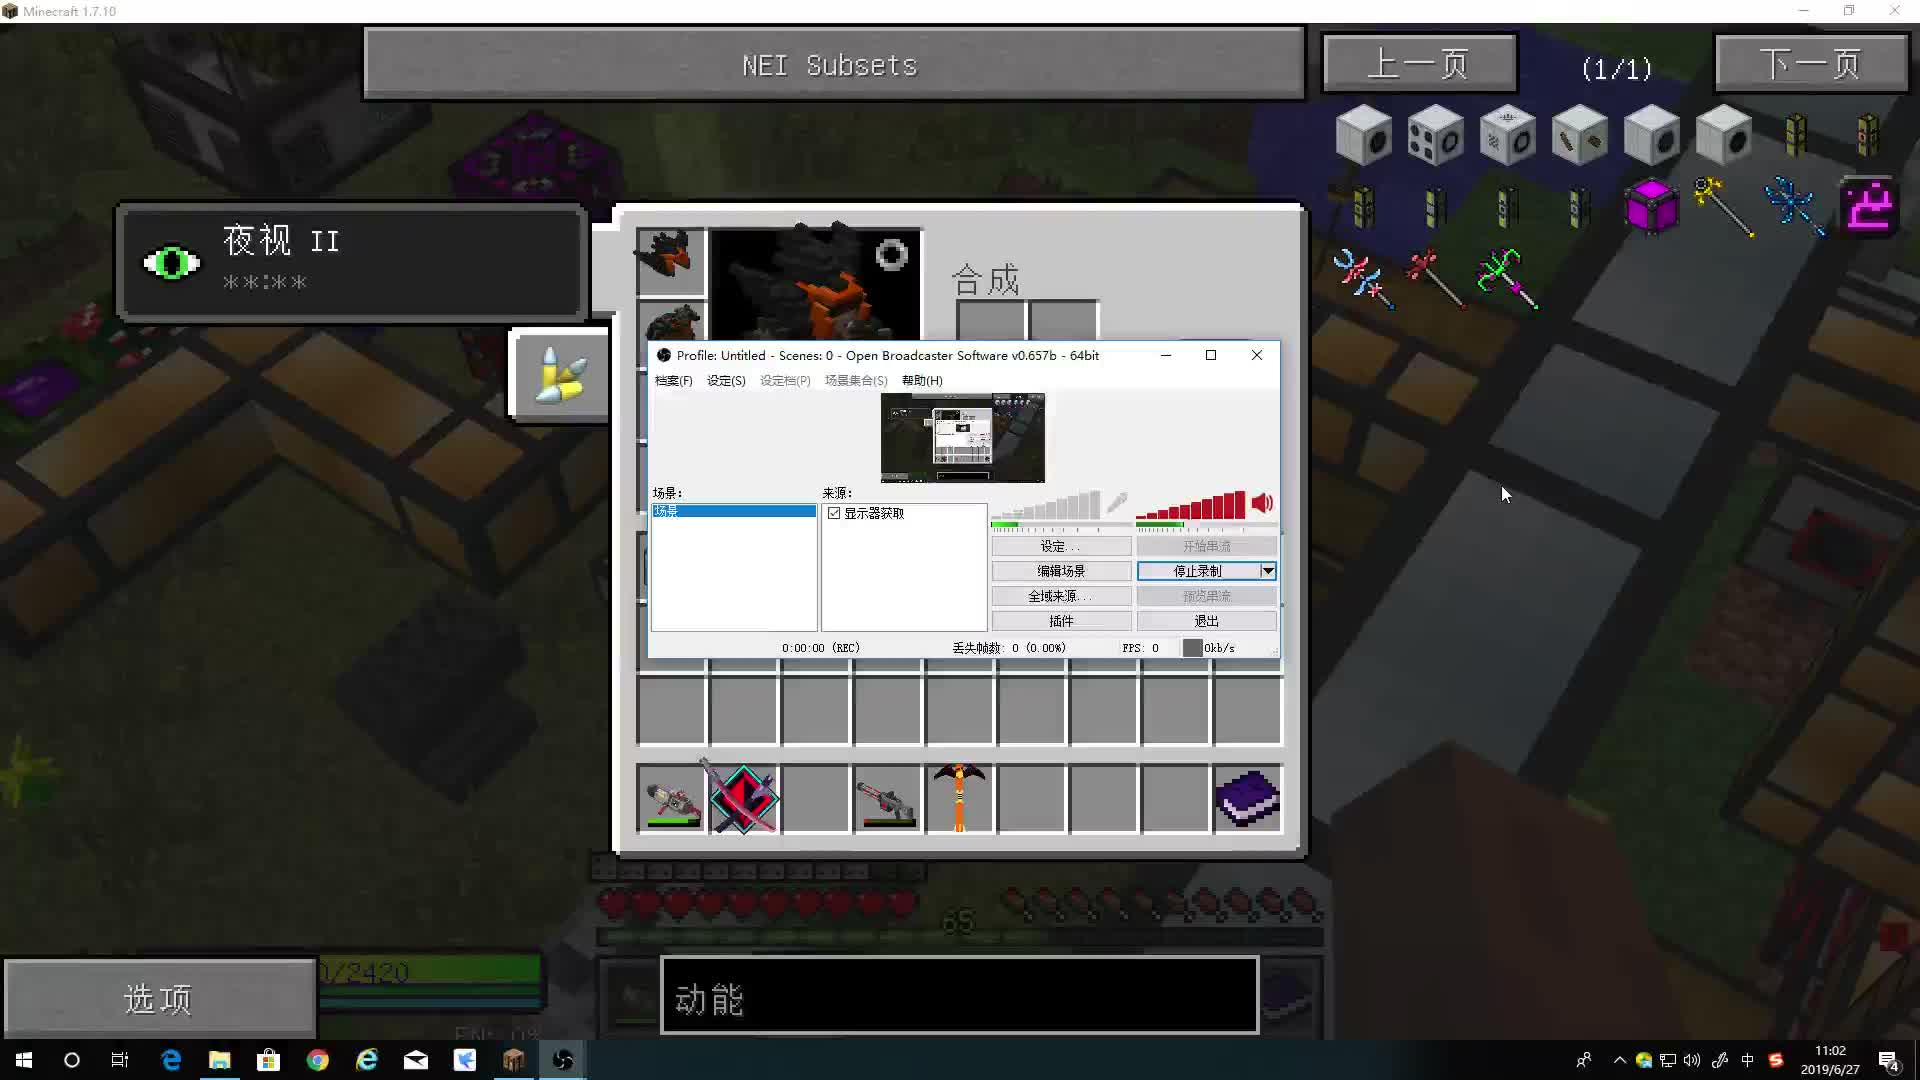Click the (1/1) page indicator text
Screen dimensions: 1920x1080
click(x=1616, y=68)
